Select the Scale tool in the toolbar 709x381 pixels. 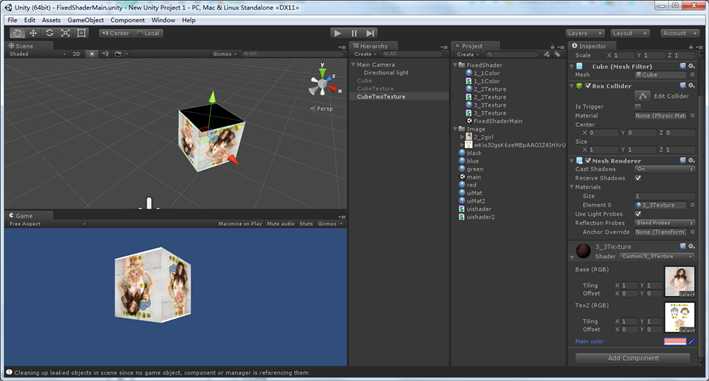click(66, 33)
